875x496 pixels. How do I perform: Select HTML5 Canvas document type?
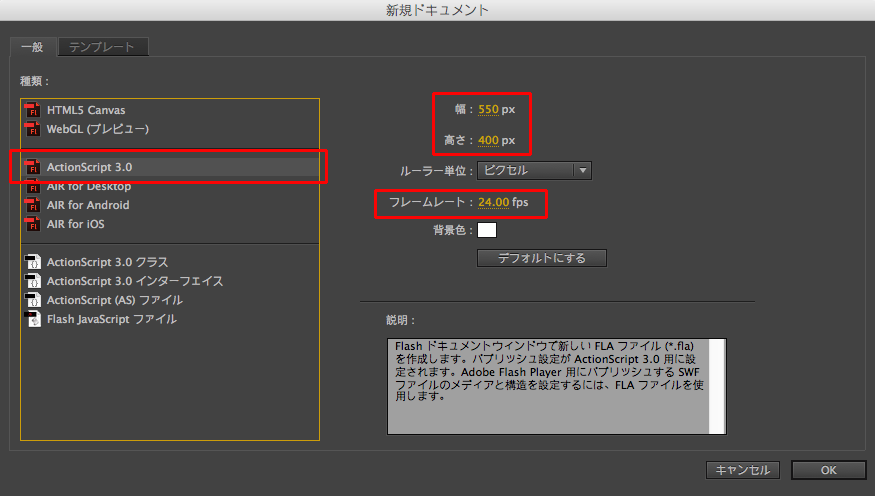coord(170,110)
